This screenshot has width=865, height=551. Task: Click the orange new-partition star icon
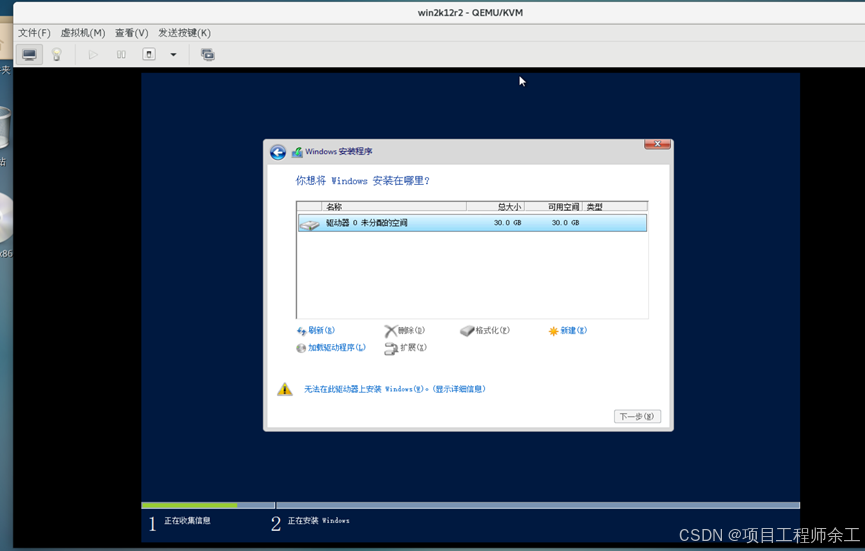tap(553, 331)
